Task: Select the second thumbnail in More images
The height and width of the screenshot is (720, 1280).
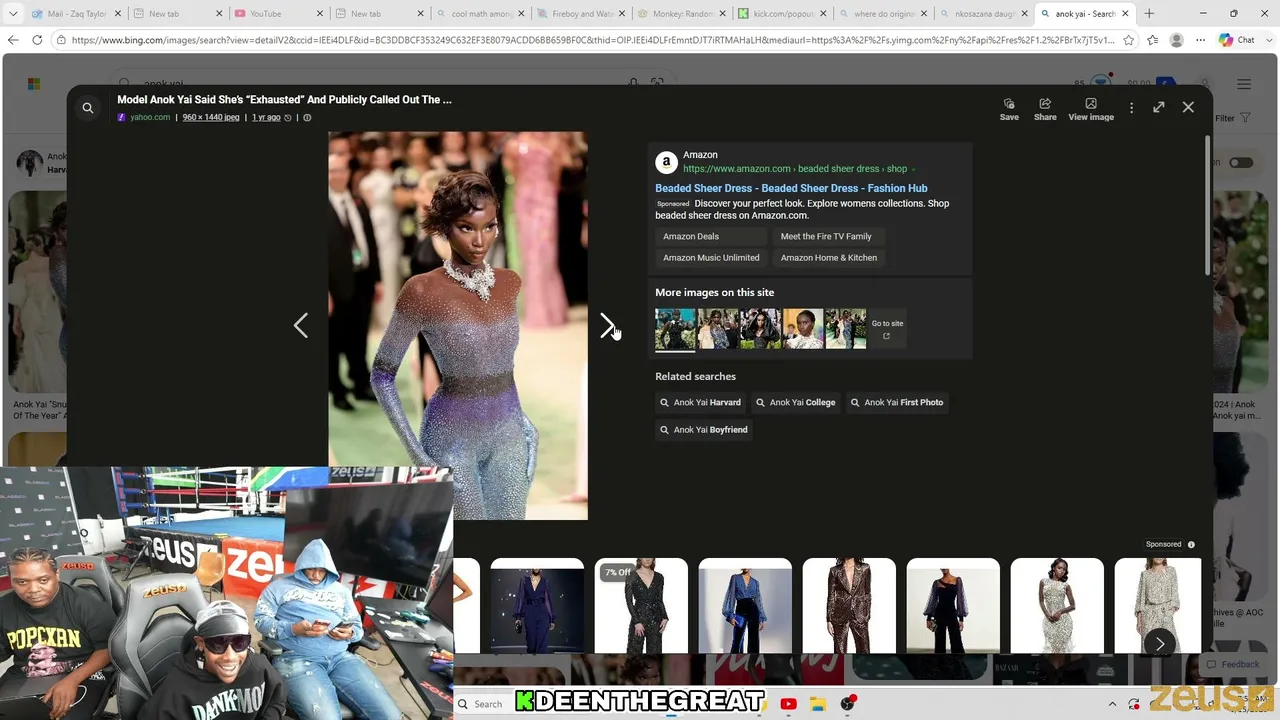Action: click(x=718, y=329)
